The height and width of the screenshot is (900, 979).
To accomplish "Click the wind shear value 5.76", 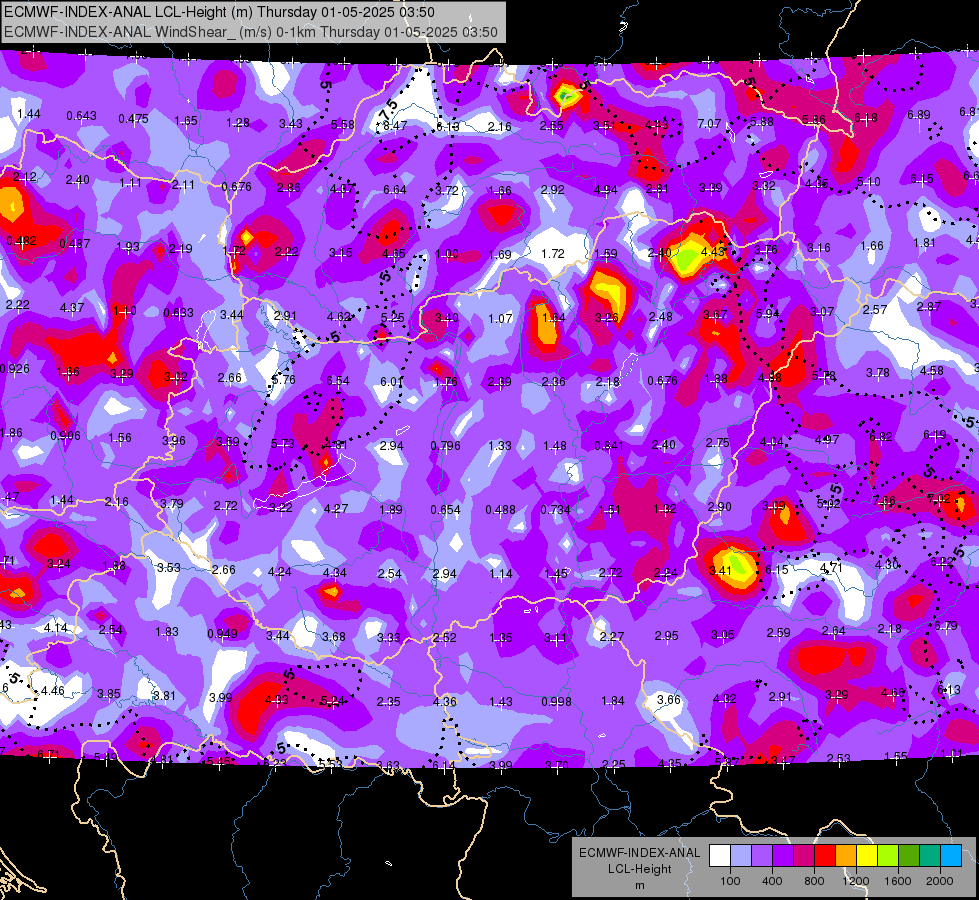I will (283, 379).
